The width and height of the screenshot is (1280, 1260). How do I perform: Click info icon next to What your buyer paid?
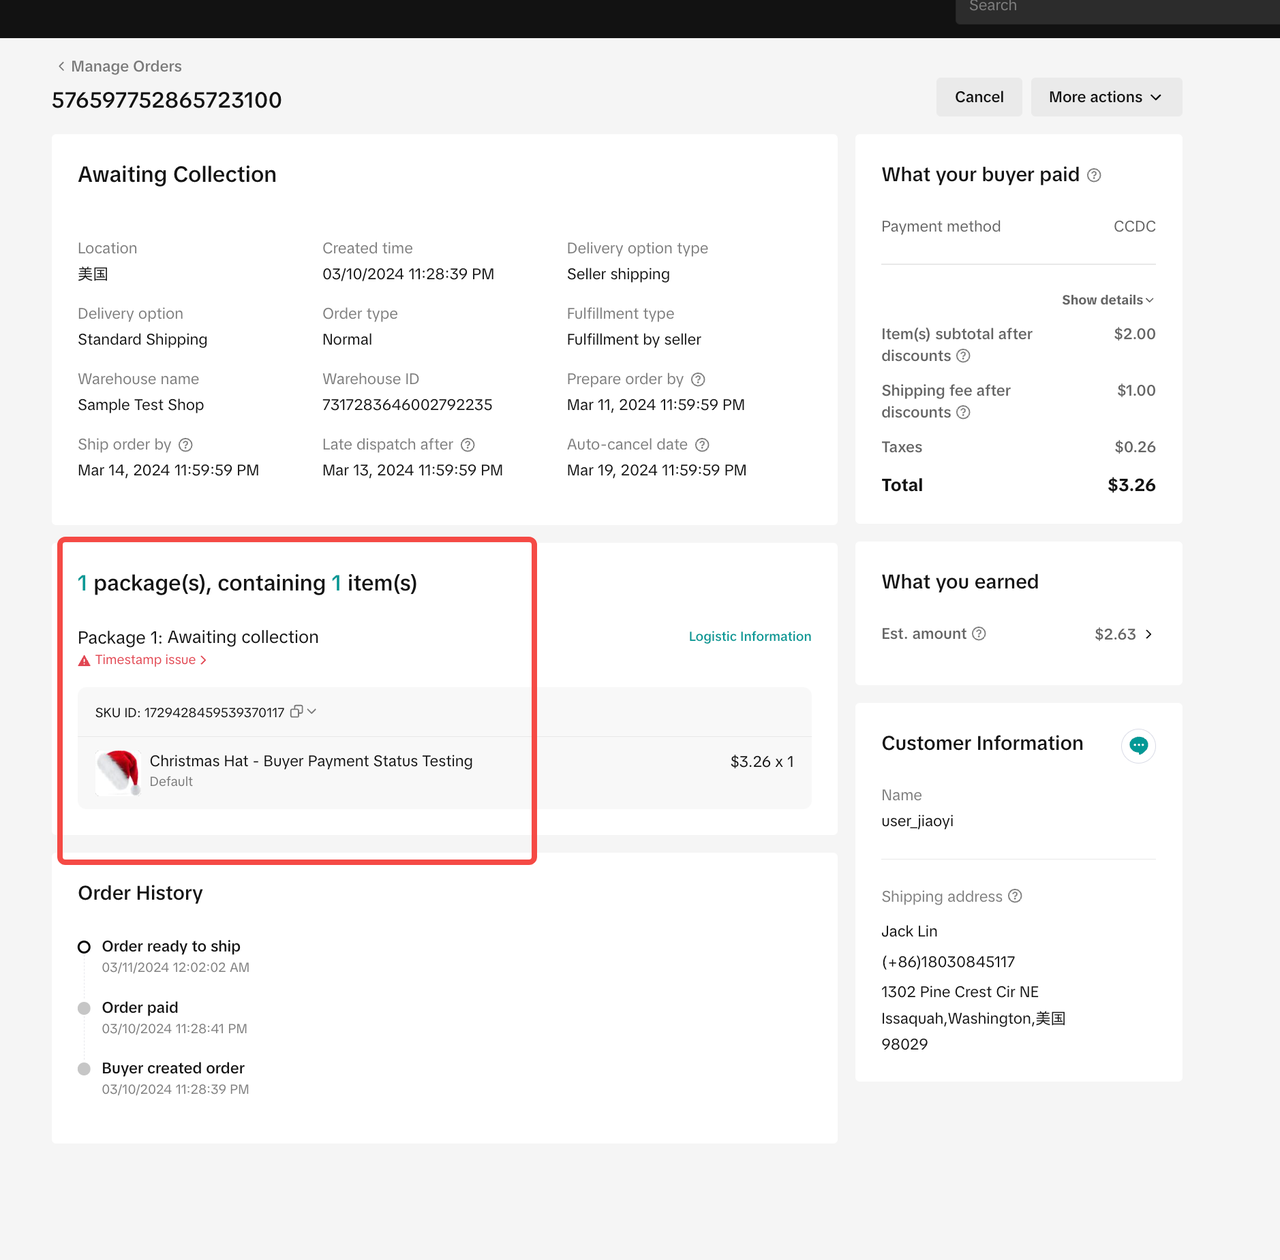tap(1094, 176)
